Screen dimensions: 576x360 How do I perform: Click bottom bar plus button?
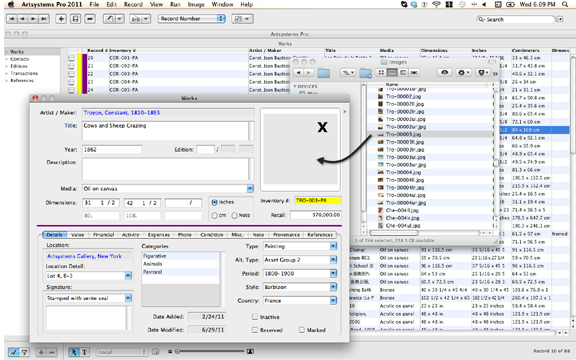pyautogui.click(x=41, y=352)
